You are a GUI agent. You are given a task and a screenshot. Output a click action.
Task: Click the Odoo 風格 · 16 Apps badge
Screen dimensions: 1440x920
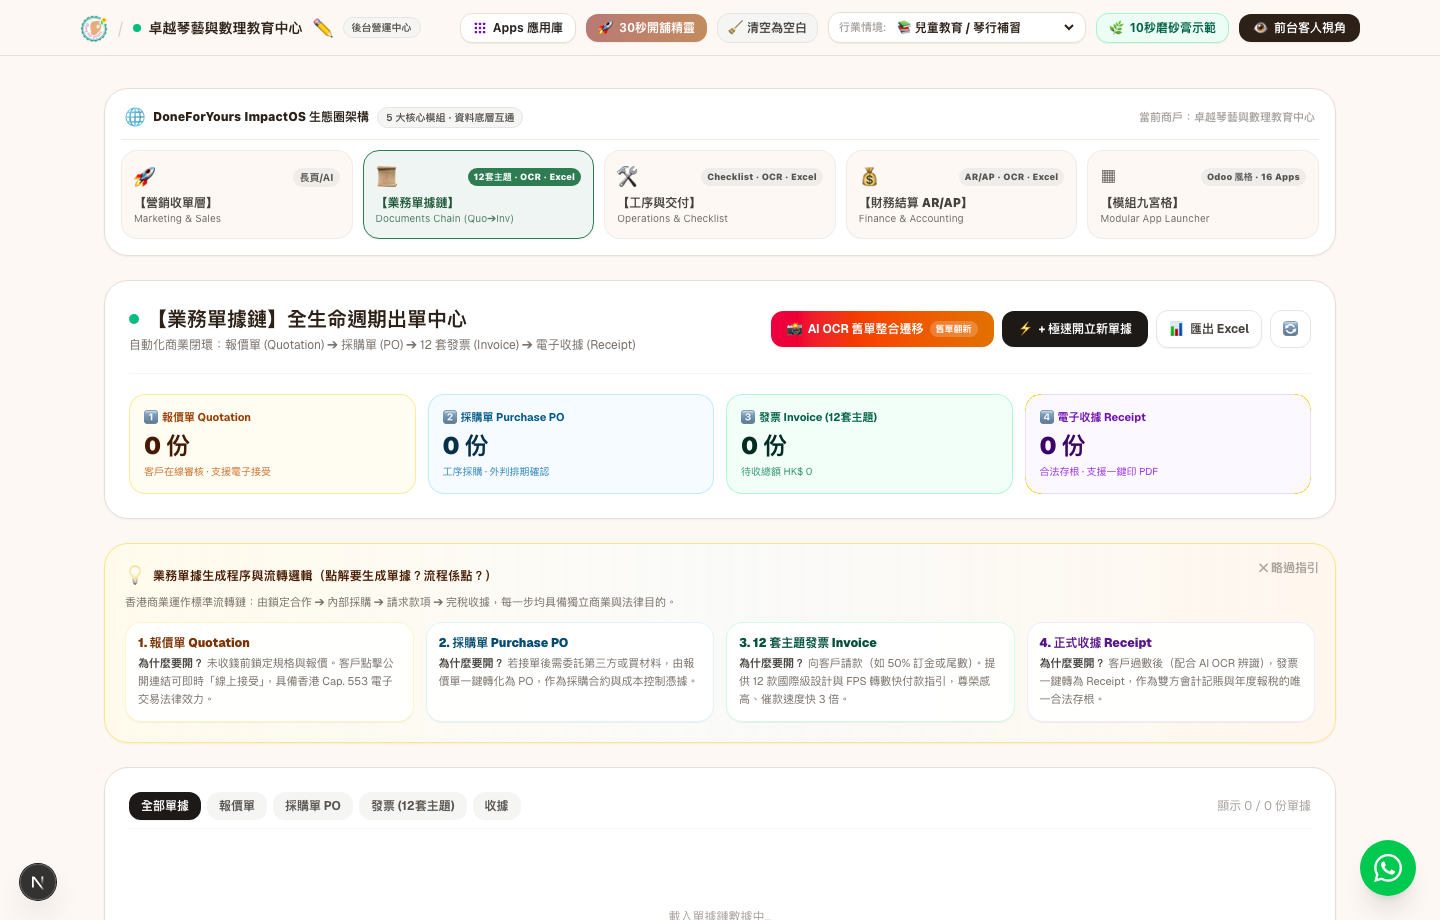(x=1253, y=177)
